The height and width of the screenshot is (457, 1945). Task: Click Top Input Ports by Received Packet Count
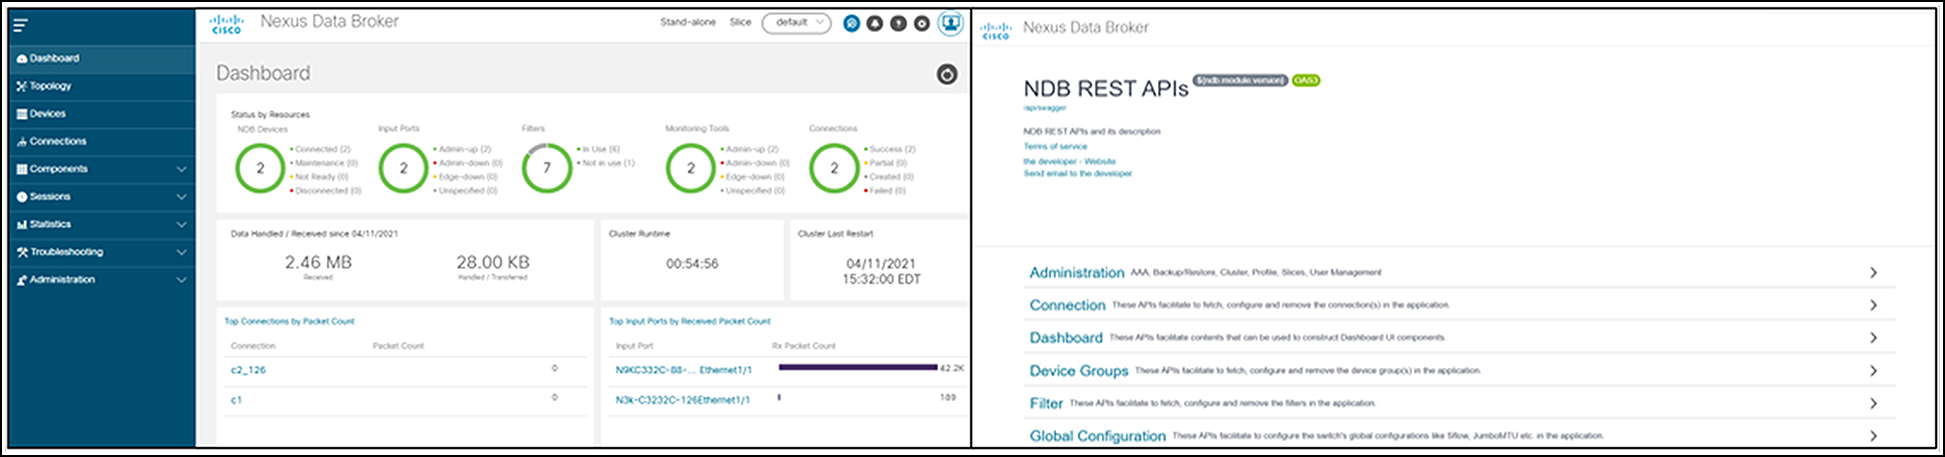690,321
